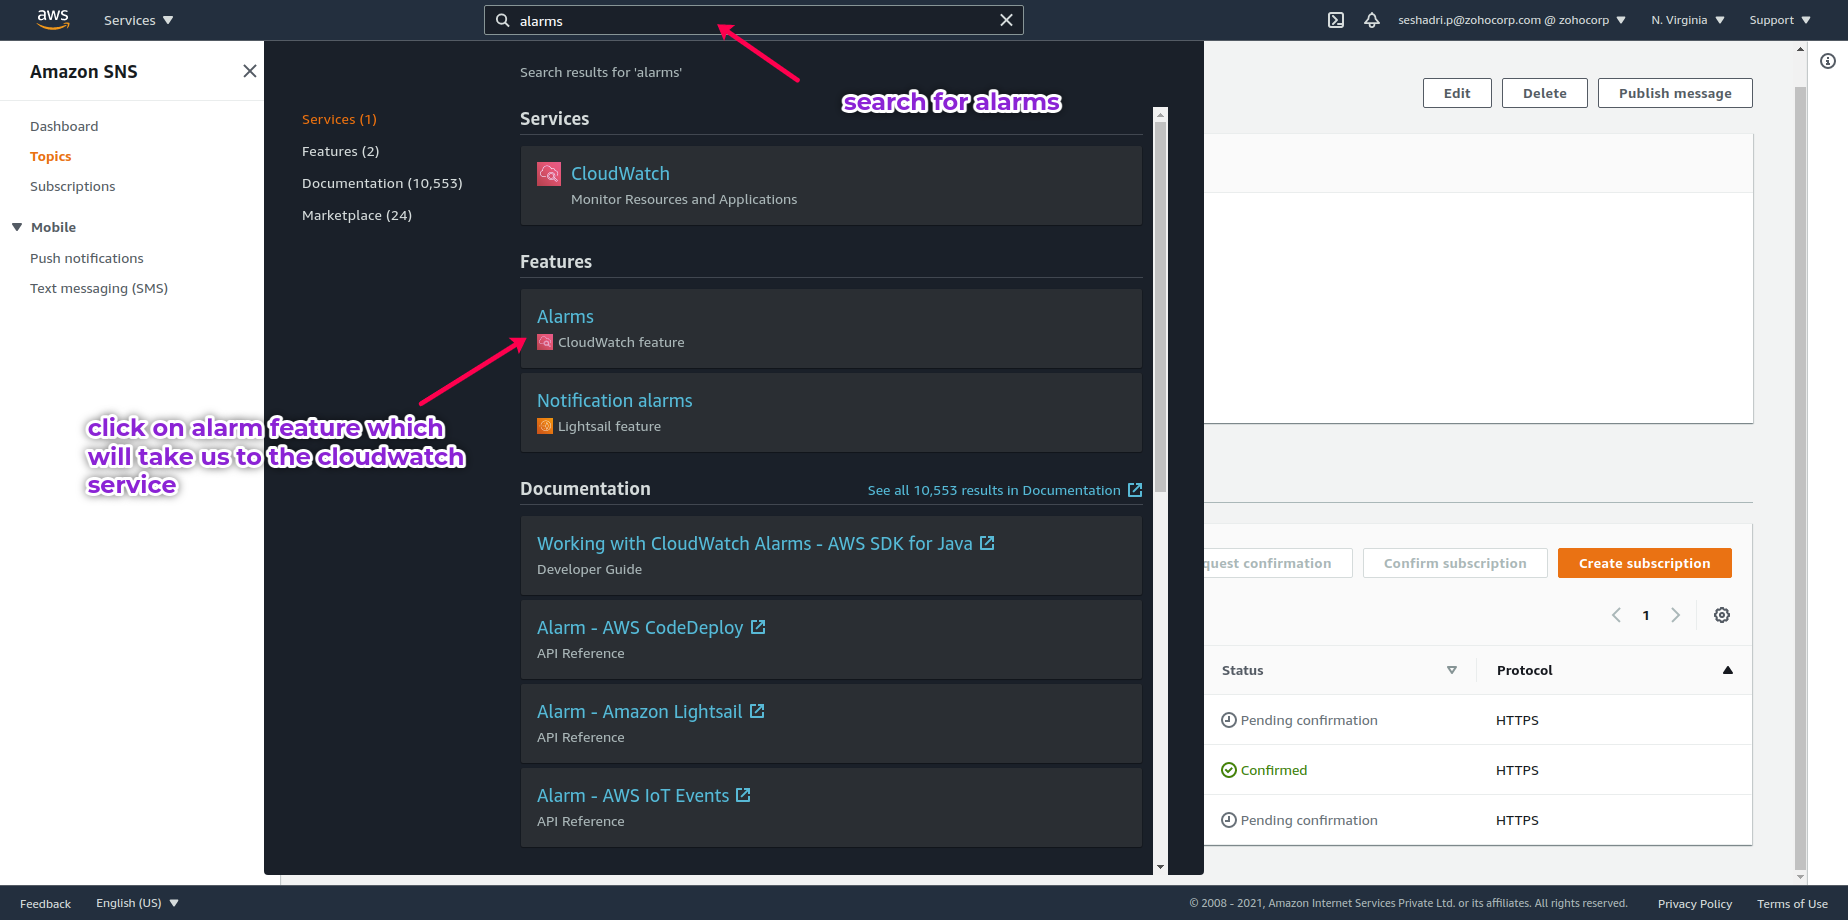The width and height of the screenshot is (1848, 920).
Task: Filter results by Features (2)
Action: point(341,151)
